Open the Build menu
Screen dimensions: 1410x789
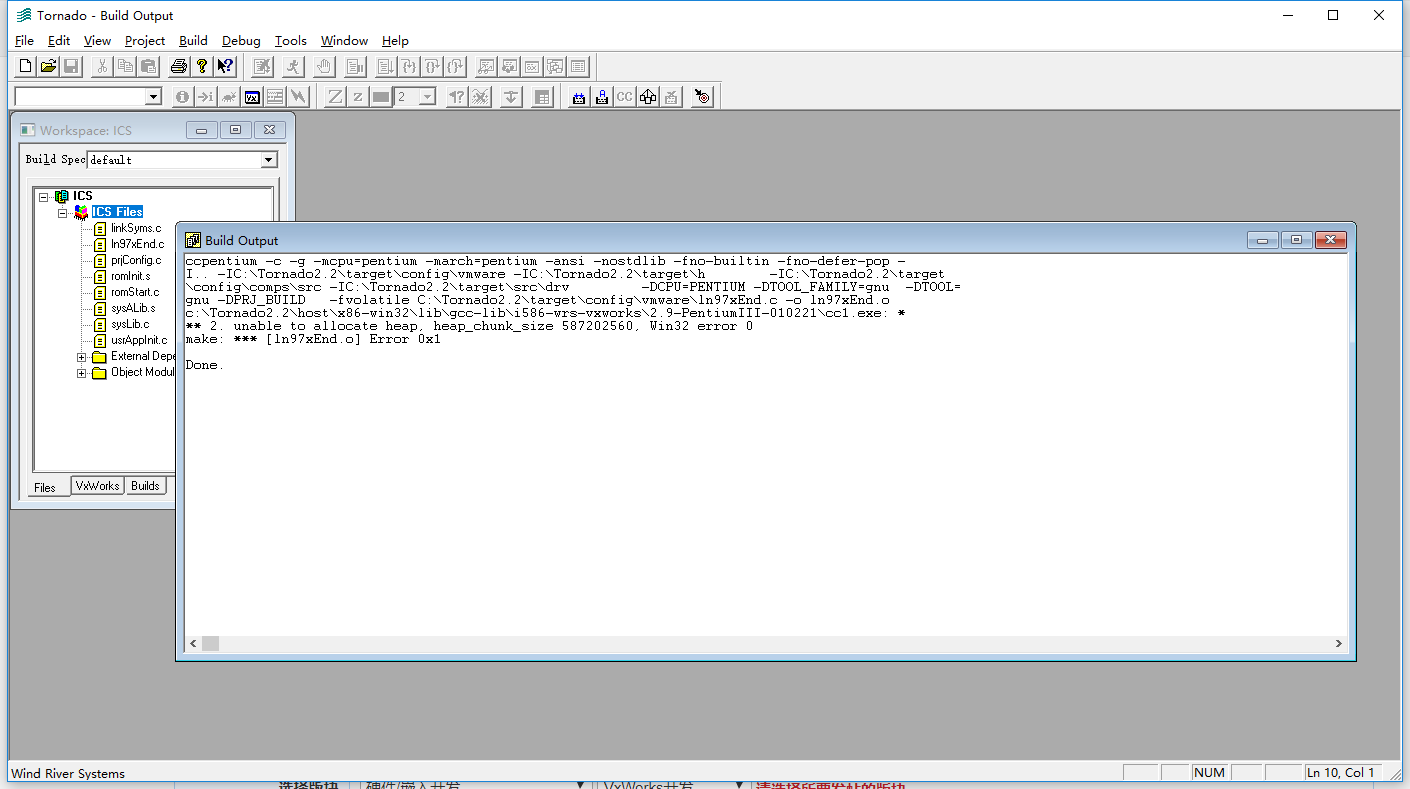click(x=193, y=41)
